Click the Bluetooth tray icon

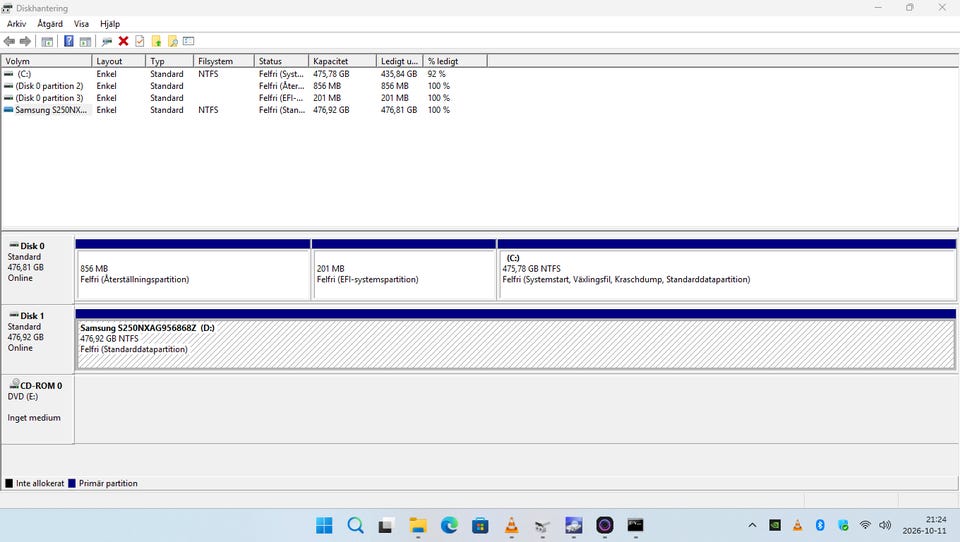point(820,525)
